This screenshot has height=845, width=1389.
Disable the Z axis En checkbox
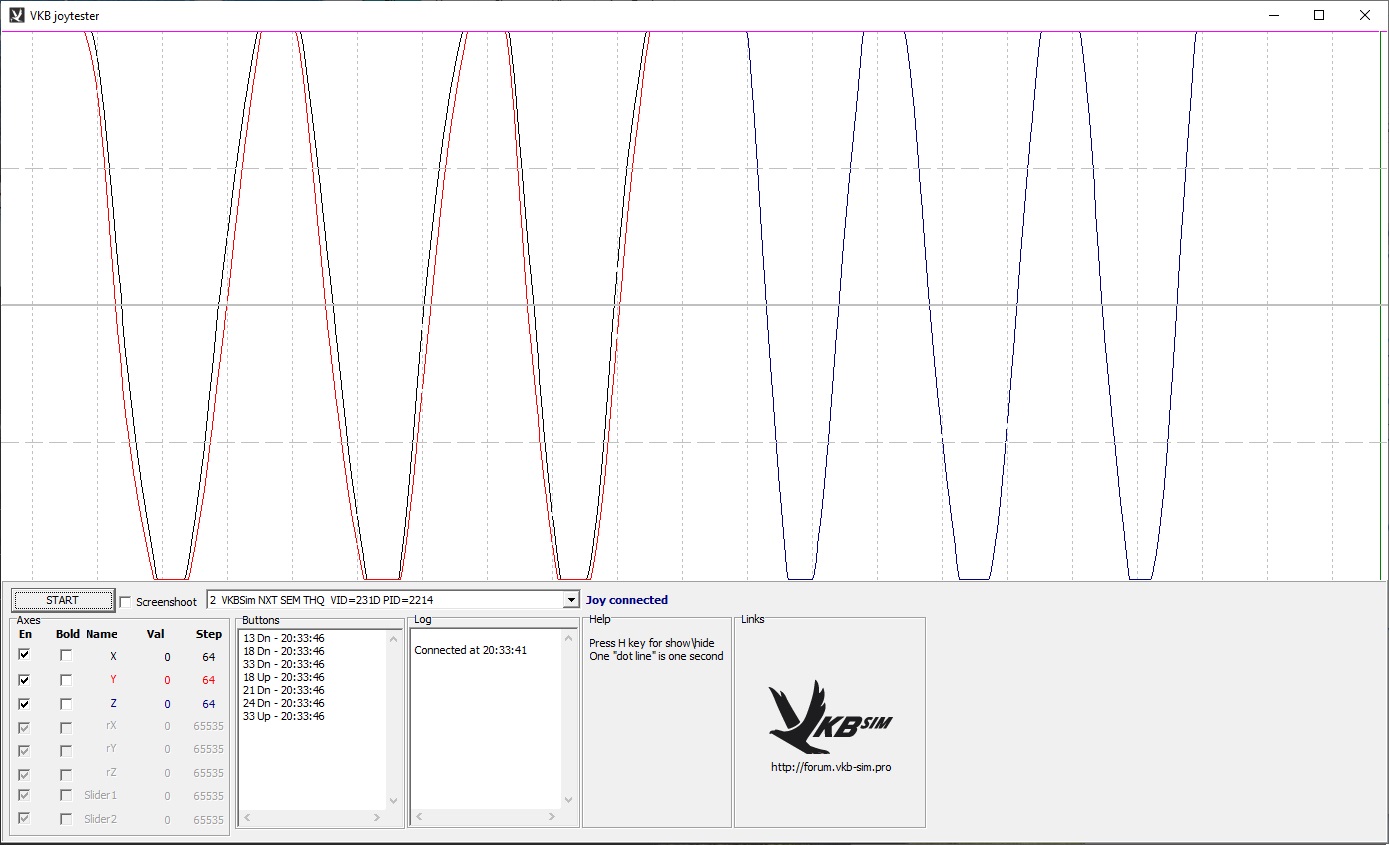24,703
